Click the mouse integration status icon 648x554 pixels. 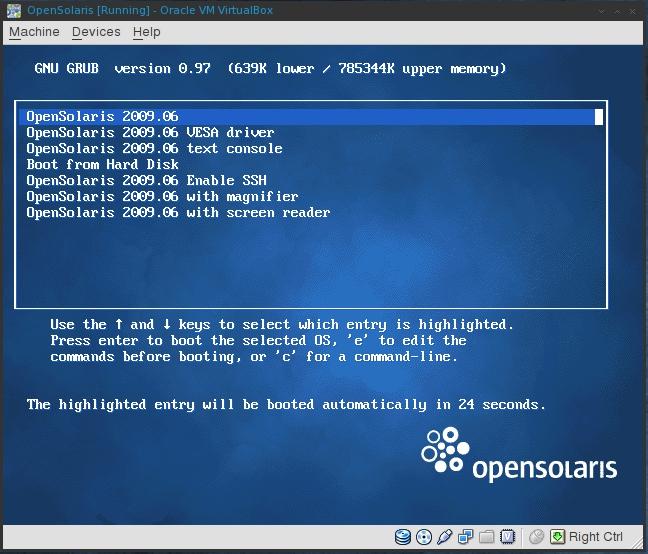coord(536,537)
